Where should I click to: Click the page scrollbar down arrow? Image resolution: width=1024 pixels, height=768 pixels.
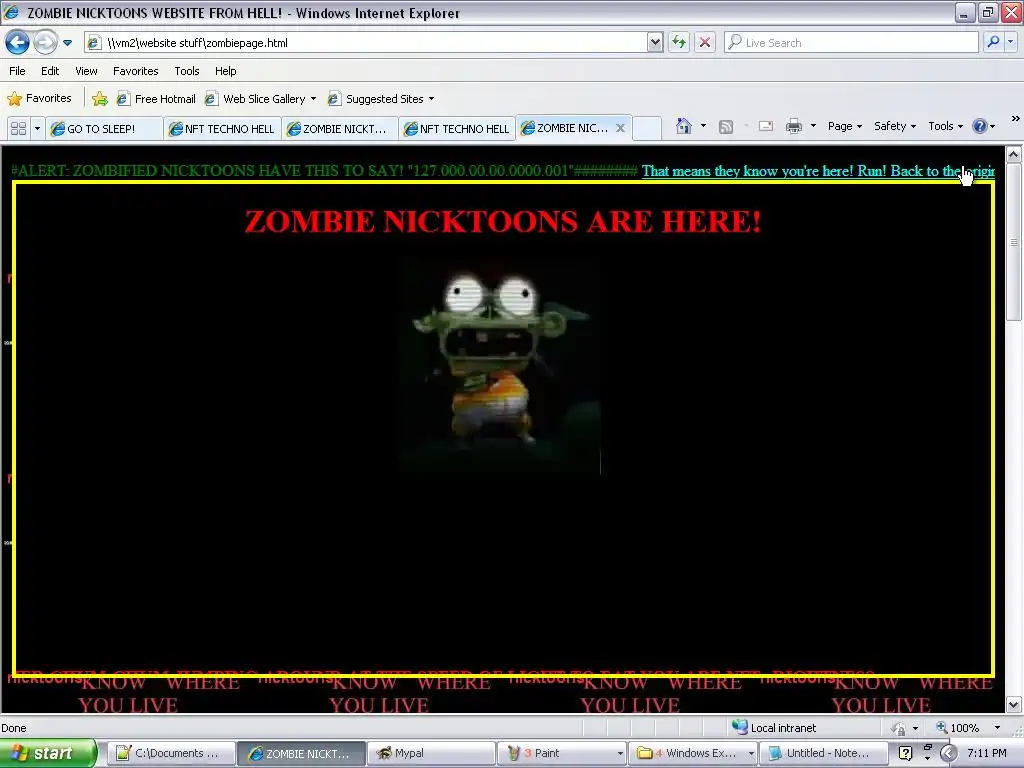tap(1014, 704)
